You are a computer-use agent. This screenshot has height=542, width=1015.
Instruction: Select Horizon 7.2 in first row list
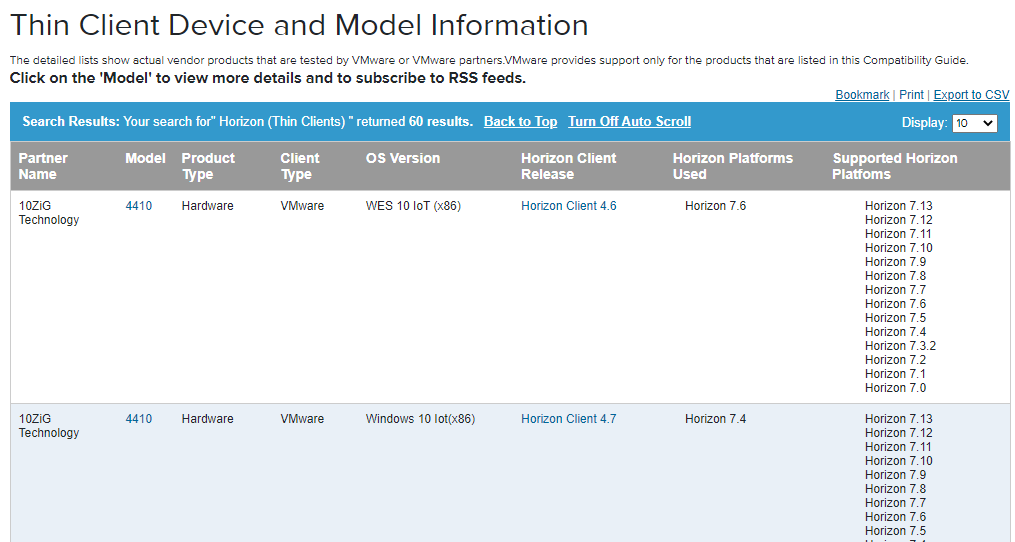pos(895,360)
